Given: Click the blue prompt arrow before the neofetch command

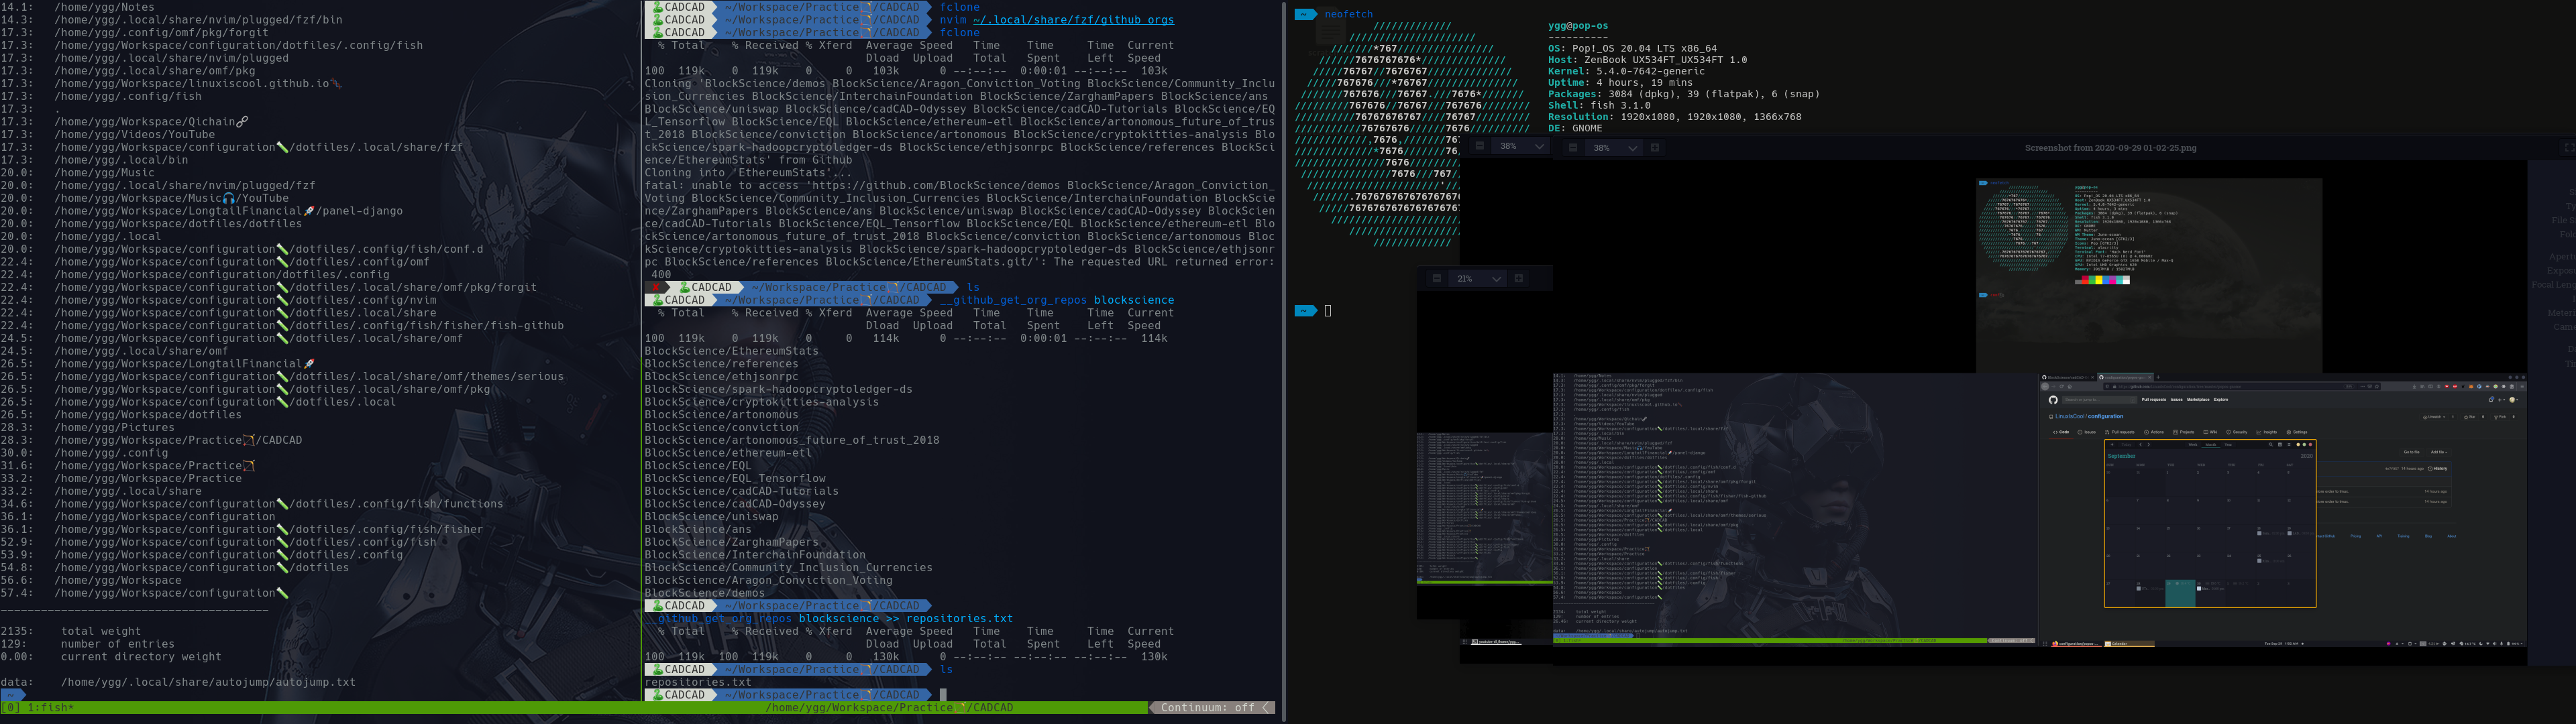Looking at the screenshot, I should [x=1305, y=14].
